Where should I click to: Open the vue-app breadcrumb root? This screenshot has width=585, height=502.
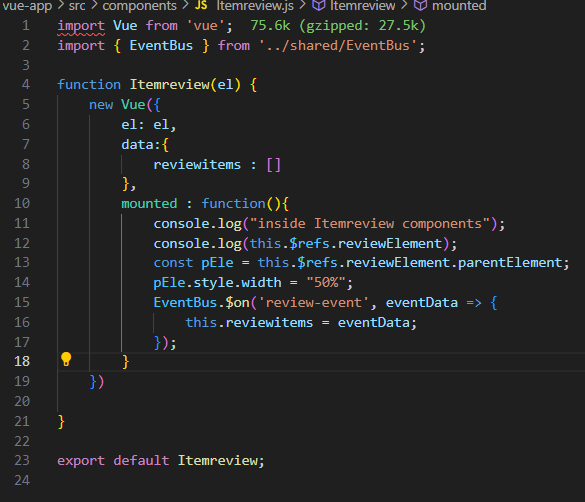click(27, 6)
